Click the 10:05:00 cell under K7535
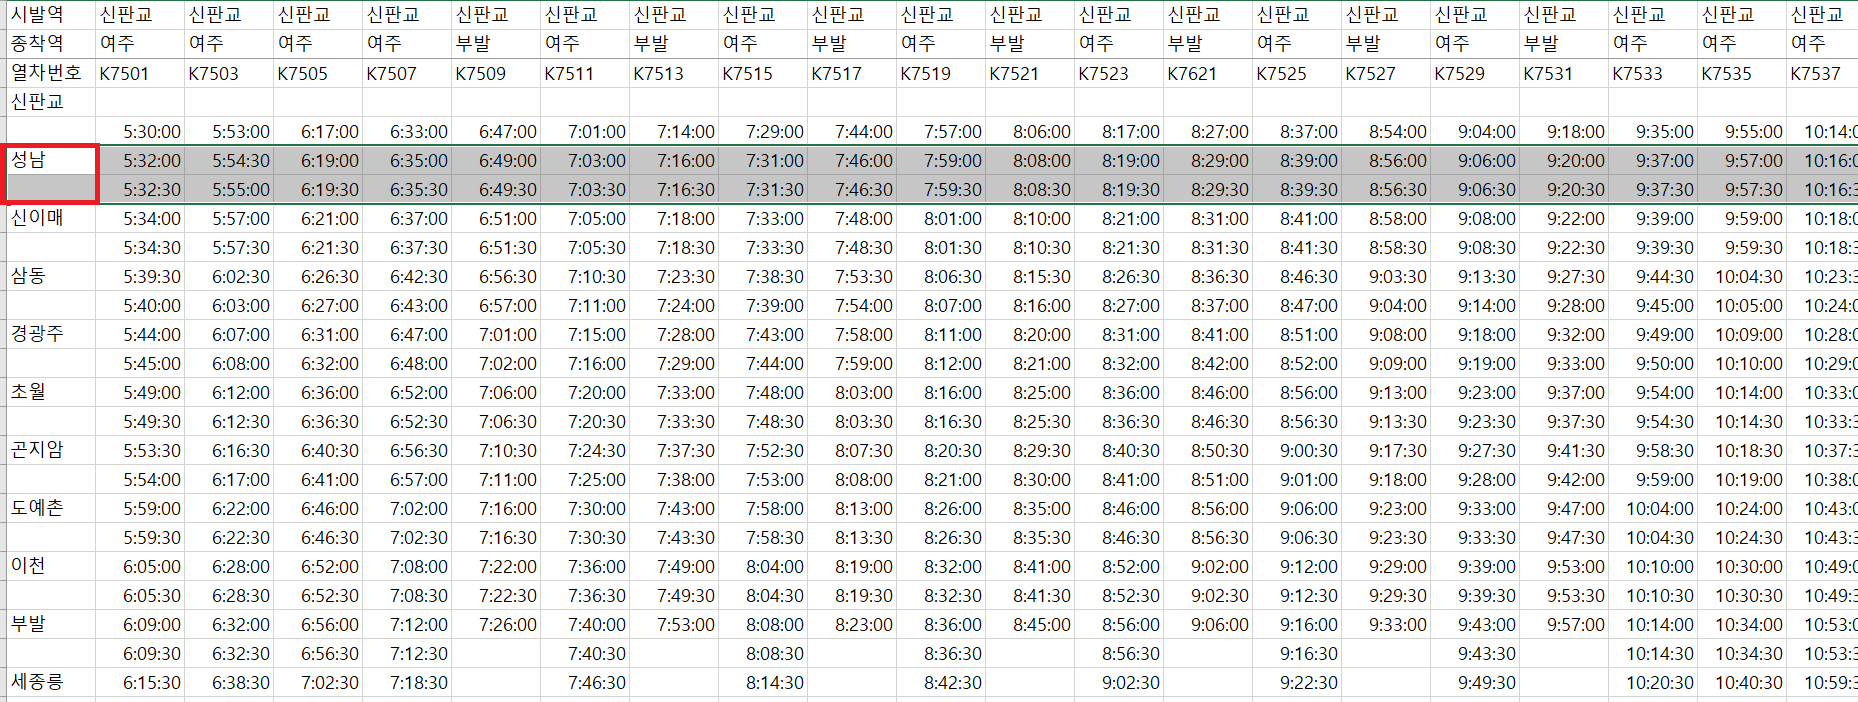This screenshot has height=702, width=1858. [x=1742, y=305]
